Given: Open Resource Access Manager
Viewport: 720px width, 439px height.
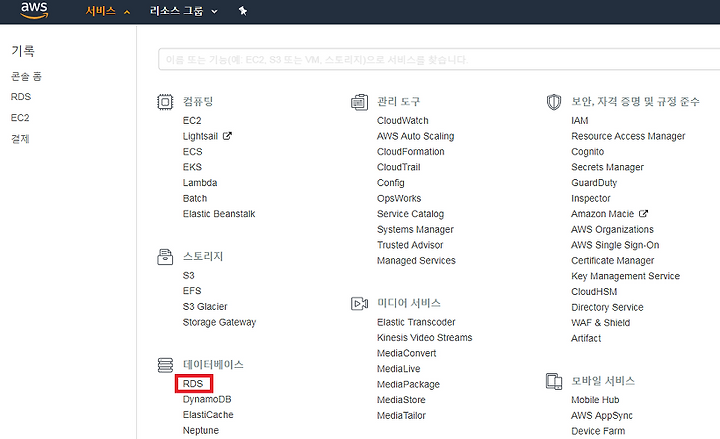Looking at the screenshot, I should pyautogui.click(x=628, y=136).
